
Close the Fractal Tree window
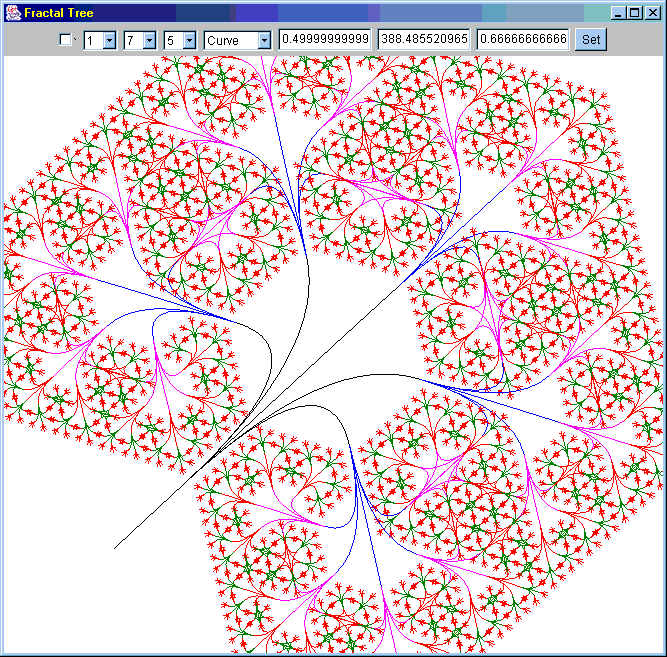click(651, 13)
